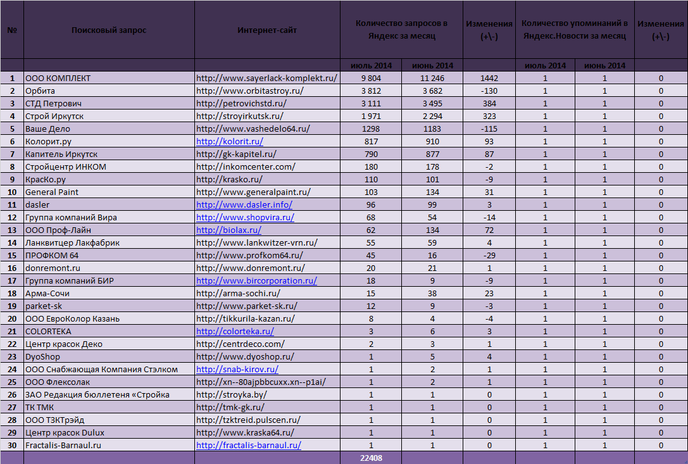Open the http://colorteka.ru/ hyperlink
This screenshot has height=464, width=688.
coord(235,331)
